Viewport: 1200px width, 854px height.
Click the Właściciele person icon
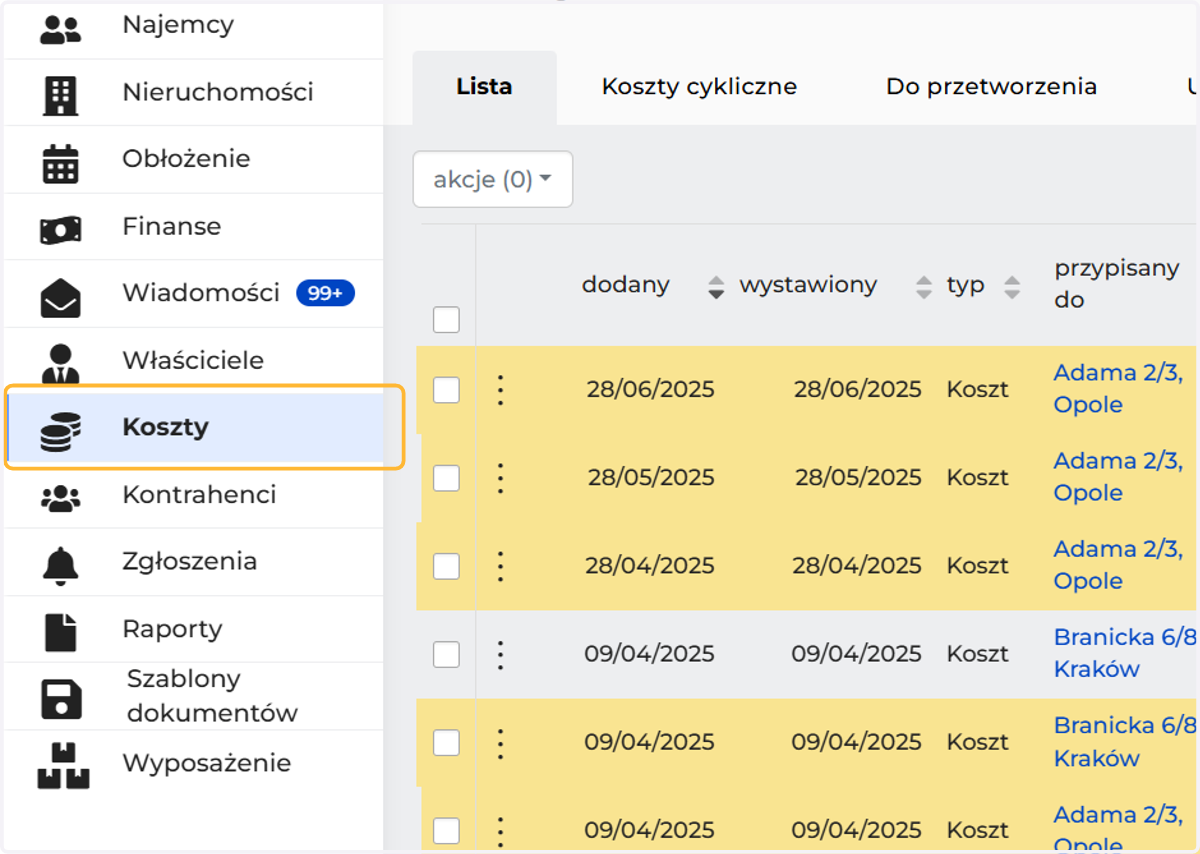(x=60, y=365)
